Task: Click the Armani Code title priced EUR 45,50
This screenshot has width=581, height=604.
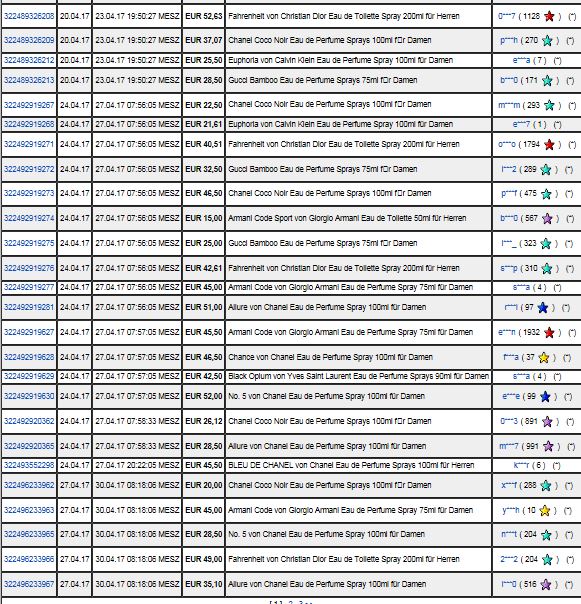Action: [x=350, y=332]
